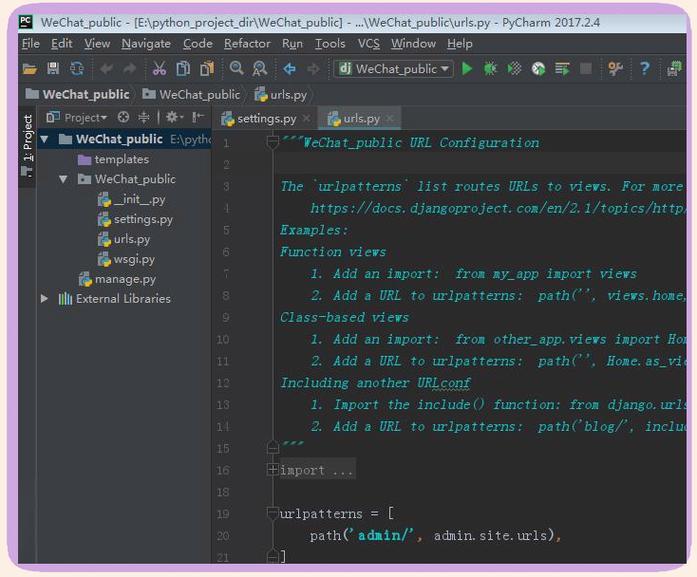Click the Open folder toolbar icon
697x577 pixels.
coord(30,69)
